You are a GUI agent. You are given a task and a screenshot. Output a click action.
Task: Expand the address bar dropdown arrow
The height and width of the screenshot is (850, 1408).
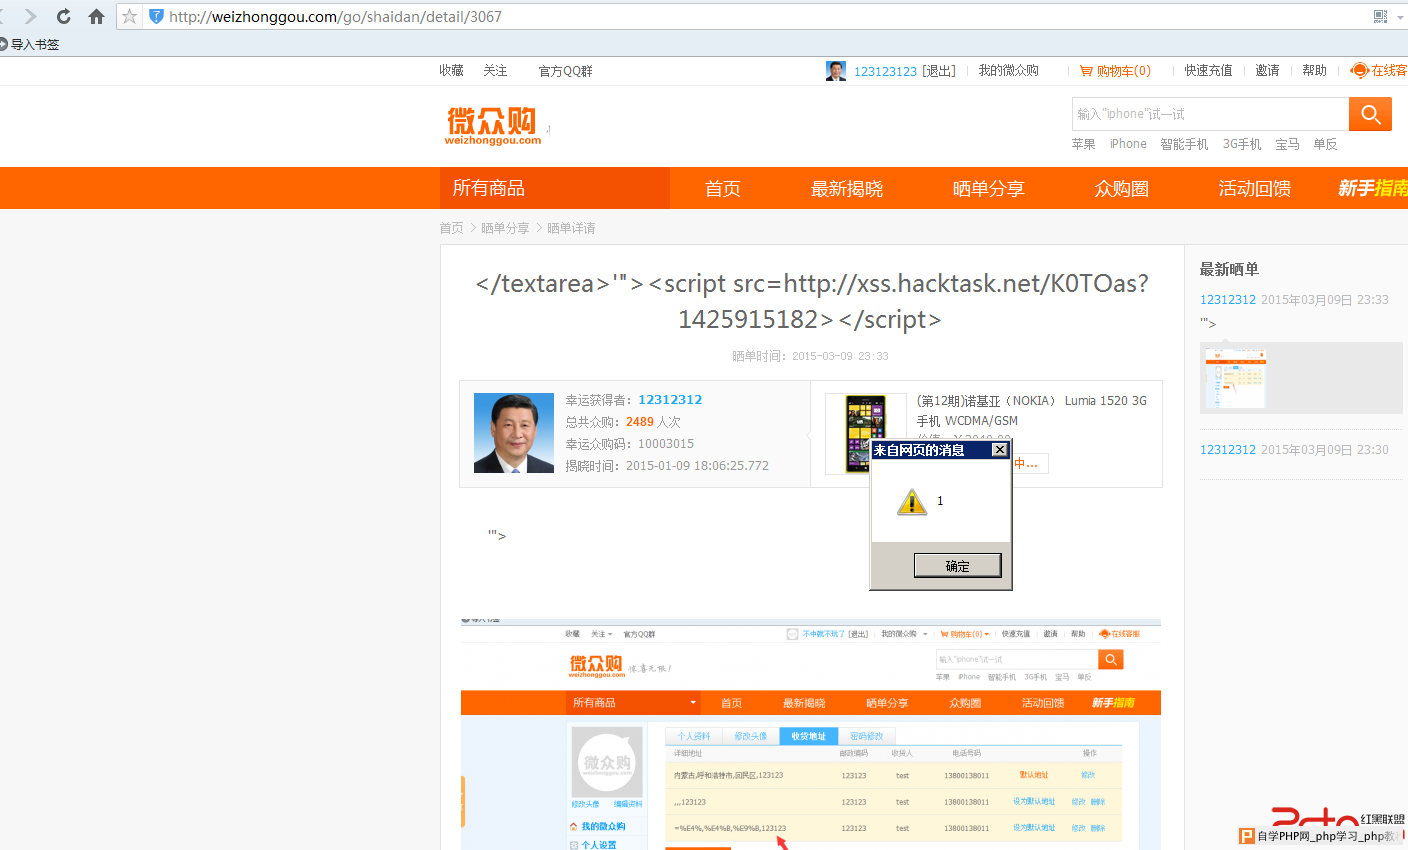[1401, 16]
